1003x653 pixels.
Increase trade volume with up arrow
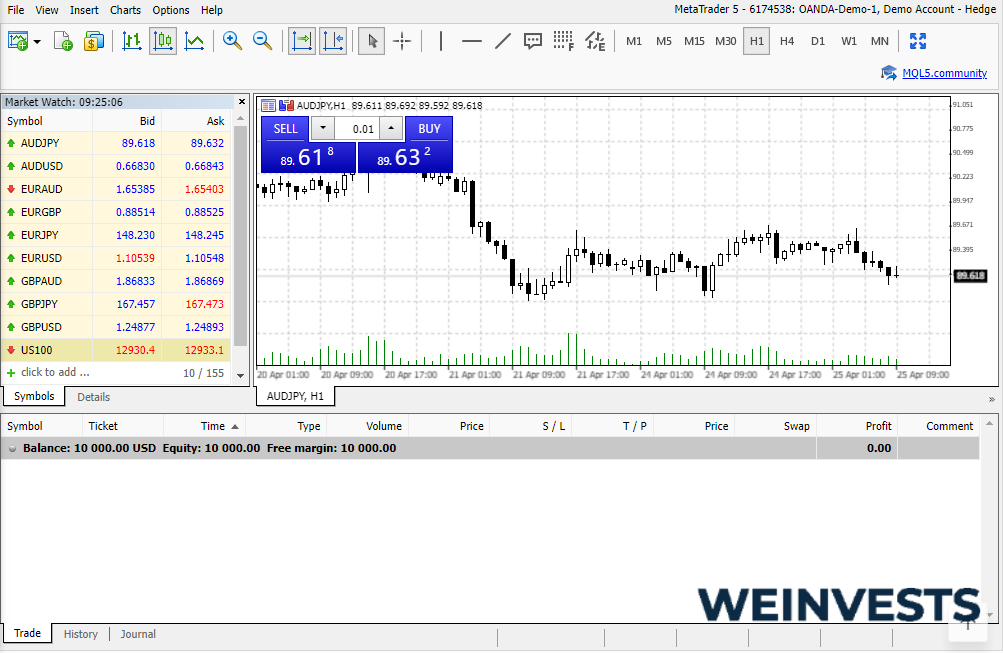[391, 128]
